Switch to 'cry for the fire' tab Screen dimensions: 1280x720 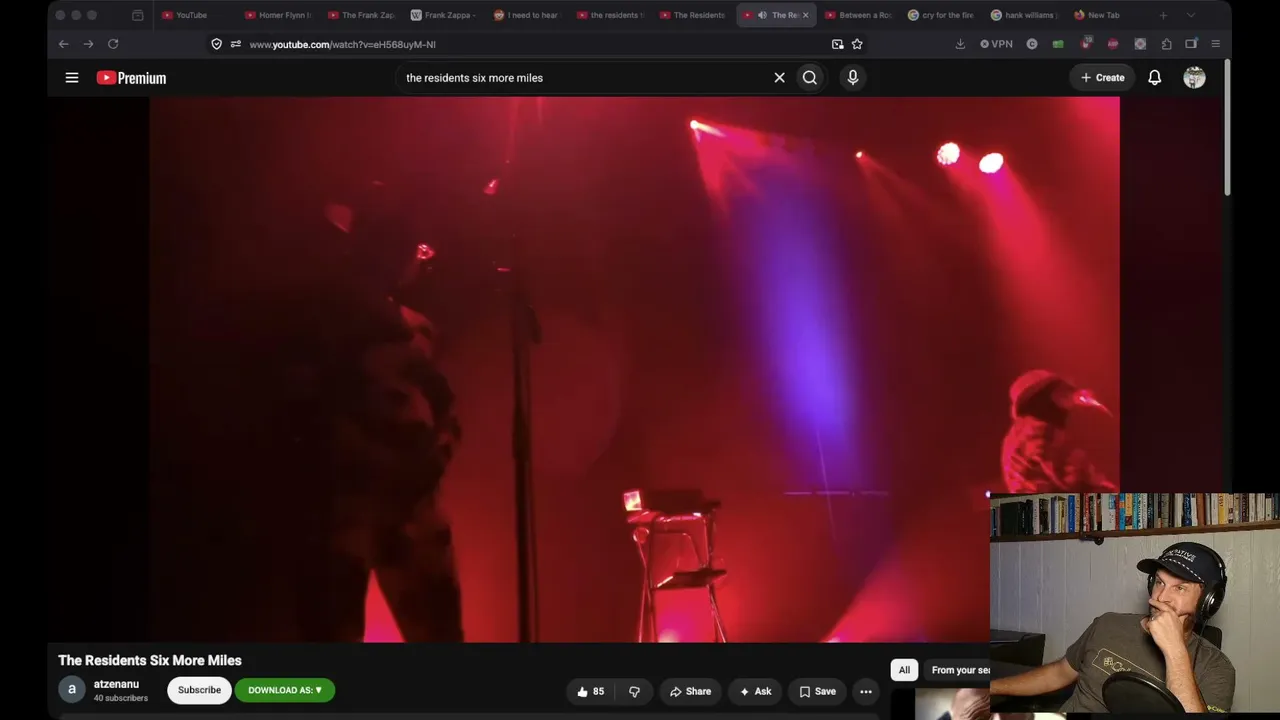[x=942, y=15]
